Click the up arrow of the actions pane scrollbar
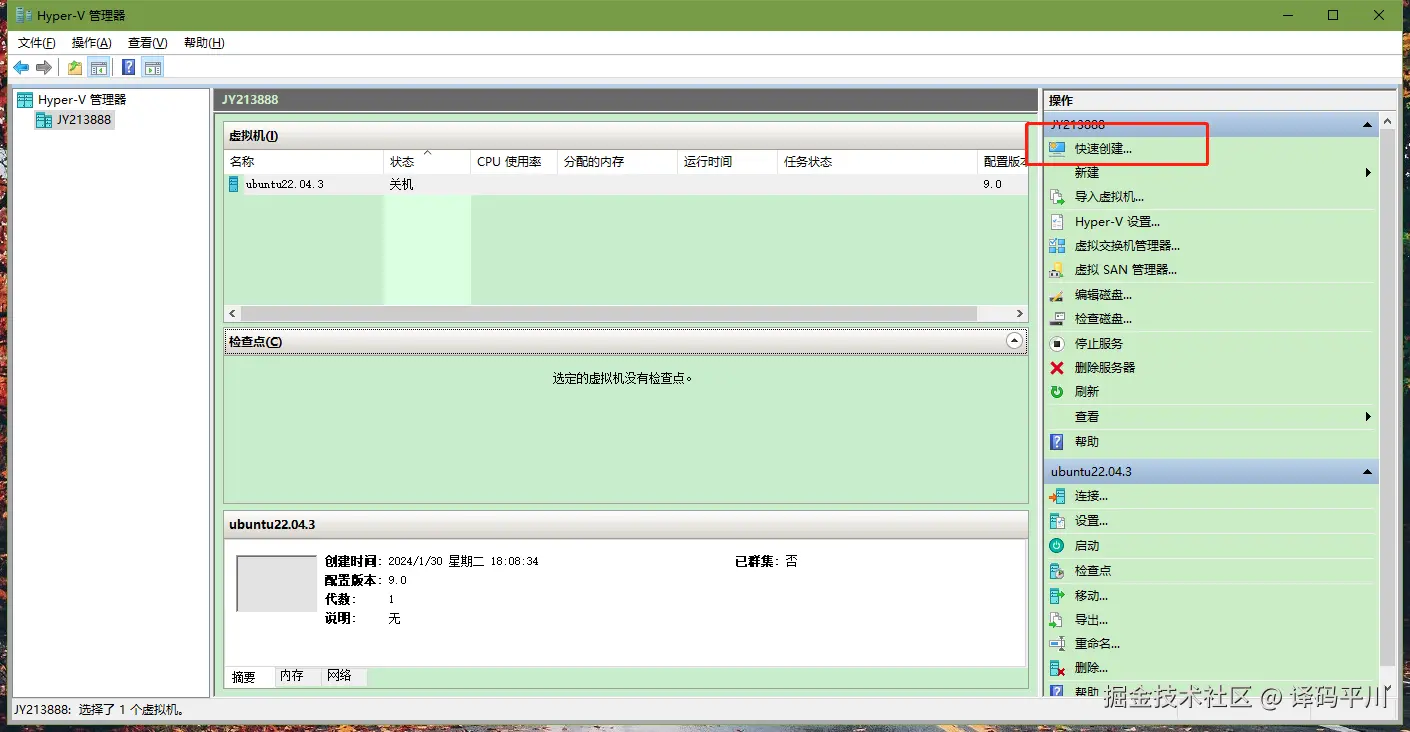Viewport: 1410px width, 732px height. 1387,122
